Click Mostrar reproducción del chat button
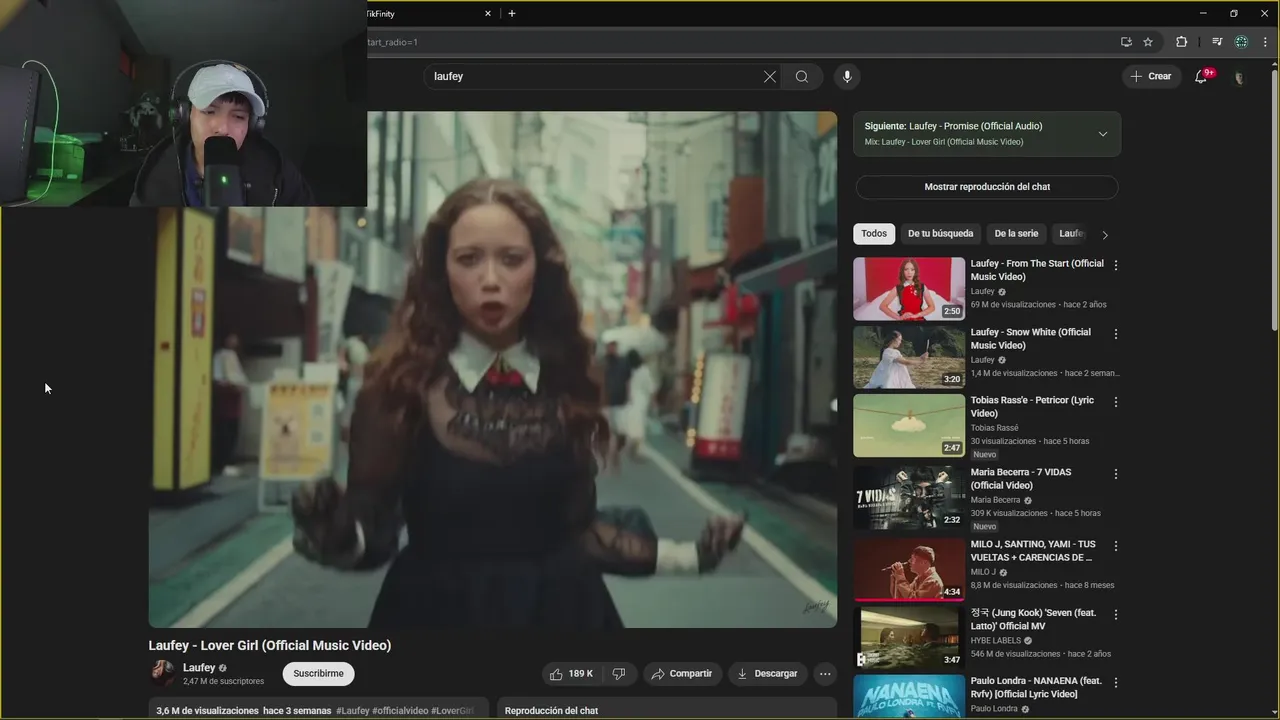This screenshot has width=1280, height=720. pos(987,187)
